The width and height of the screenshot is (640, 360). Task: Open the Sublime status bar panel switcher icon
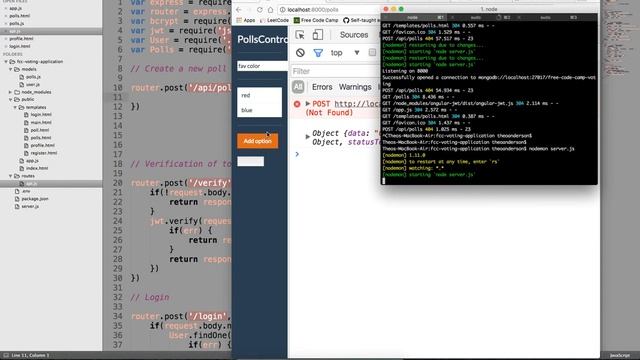coord(6,356)
